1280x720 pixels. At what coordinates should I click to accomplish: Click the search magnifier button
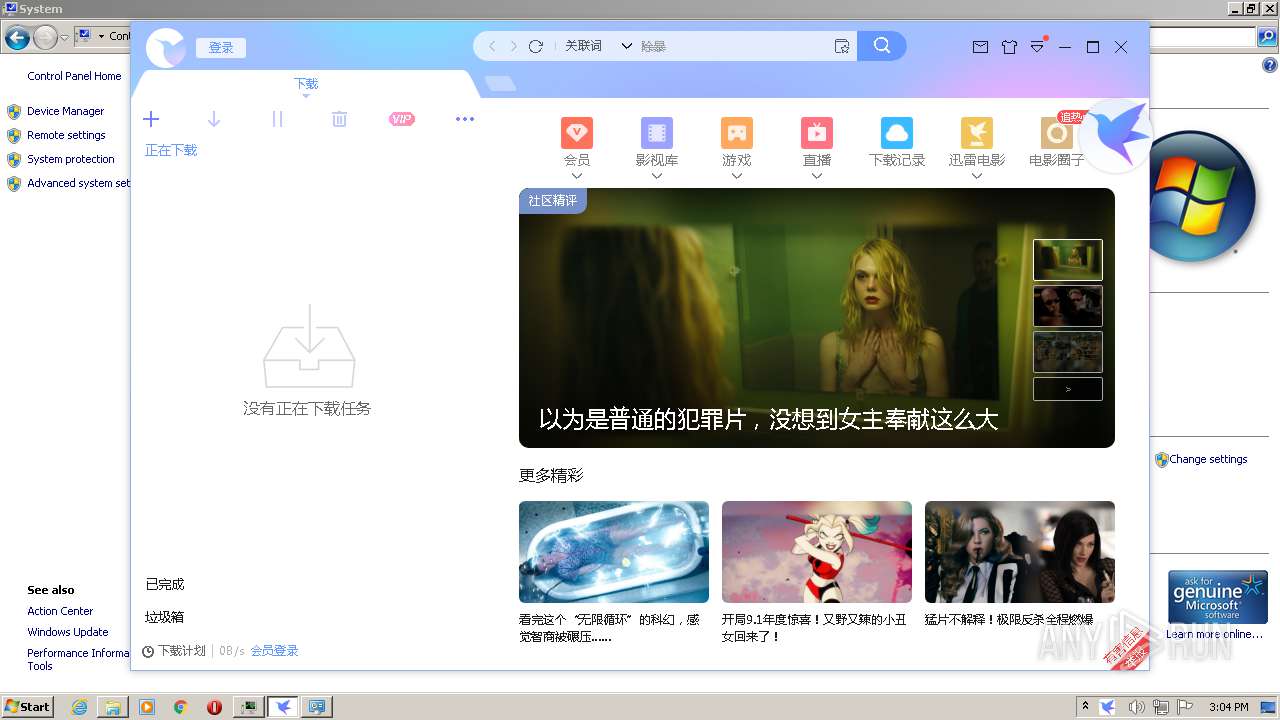coord(882,46)
